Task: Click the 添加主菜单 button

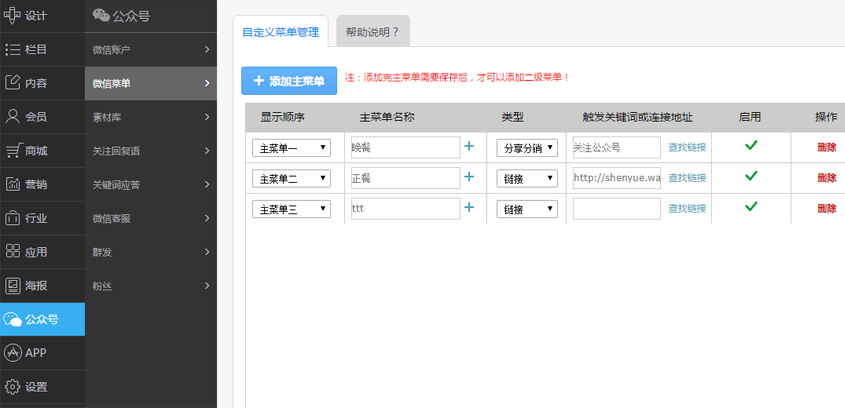Action: (289, 81)
